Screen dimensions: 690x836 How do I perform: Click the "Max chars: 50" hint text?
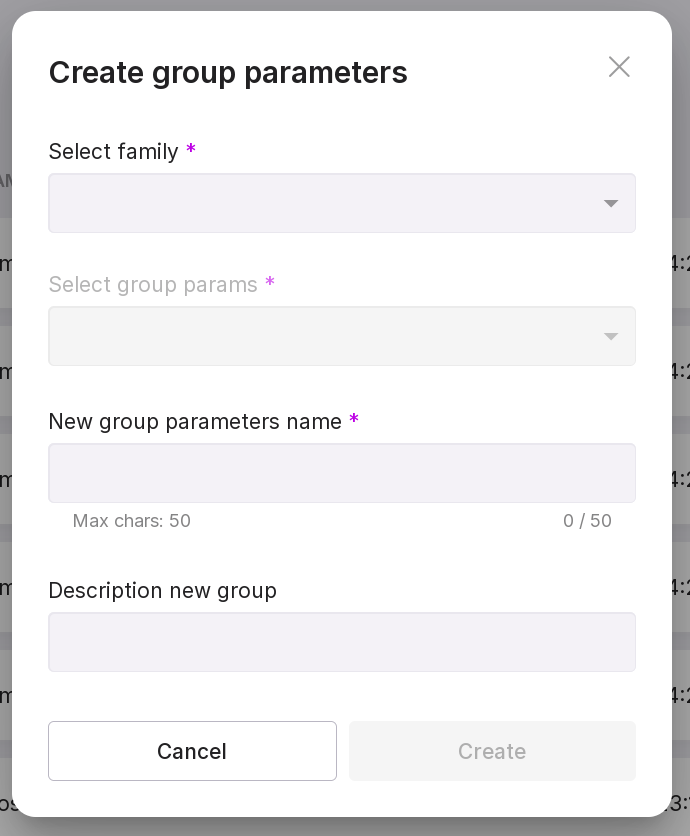click(132, 521)
